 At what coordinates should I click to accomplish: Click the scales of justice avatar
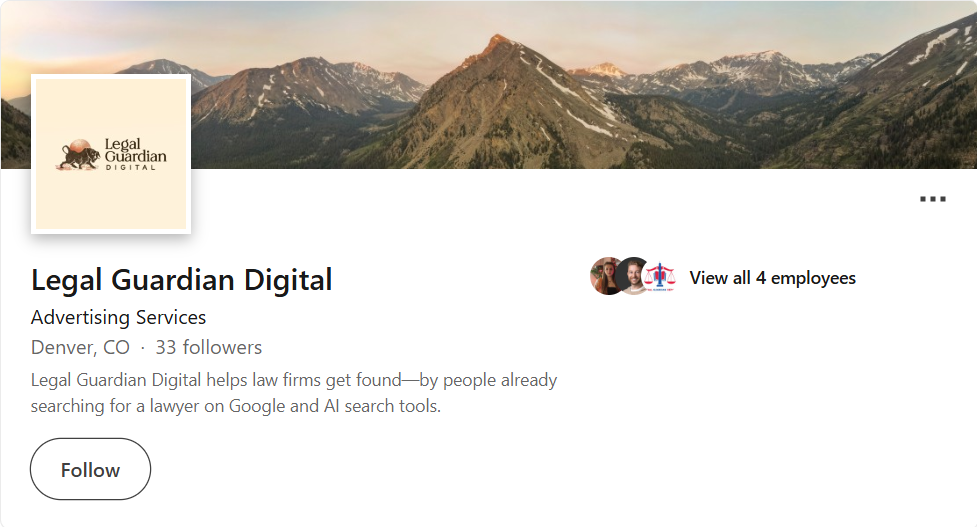click(660, 277)
